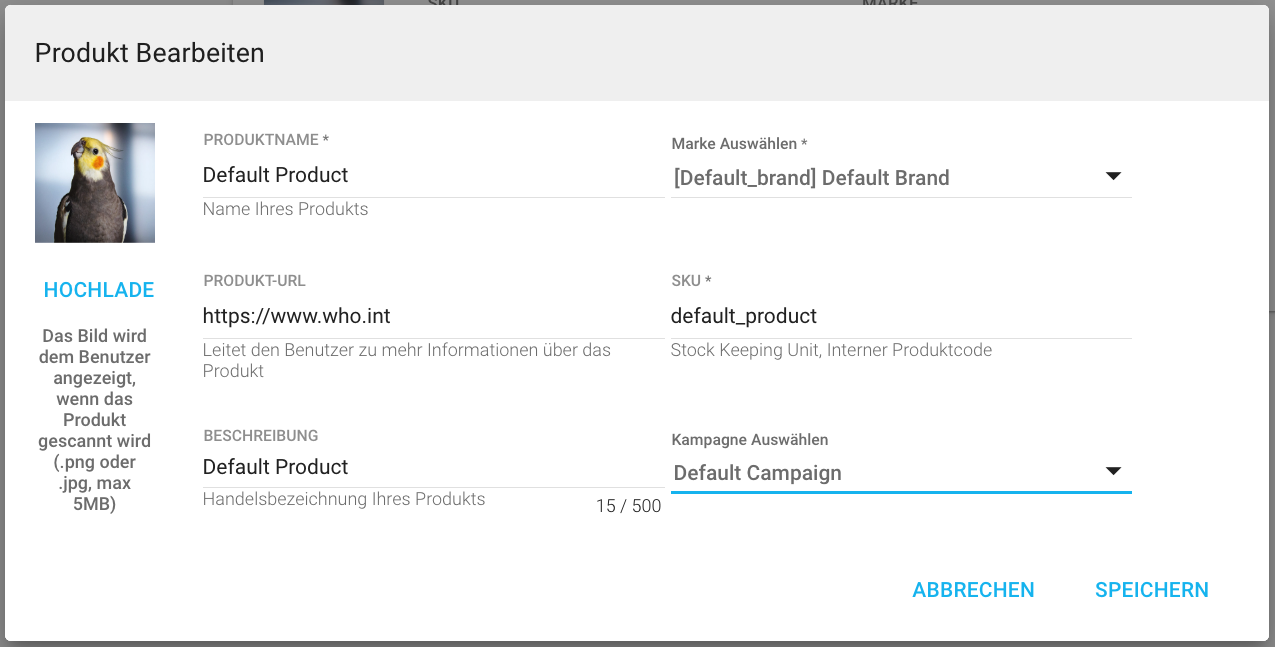Image resolution: width=1275 pixels, height=647 pixels.
Task: Select the SKU field showing default_product
Action: [x=900, y=316]
